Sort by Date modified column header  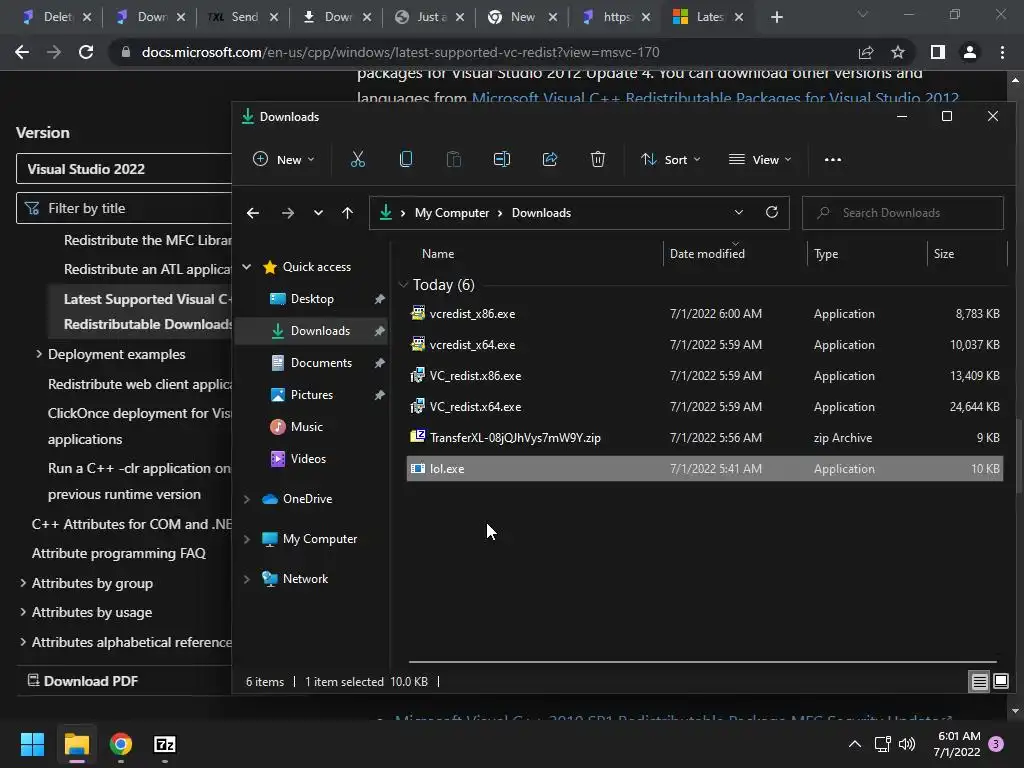click(707, 253)
